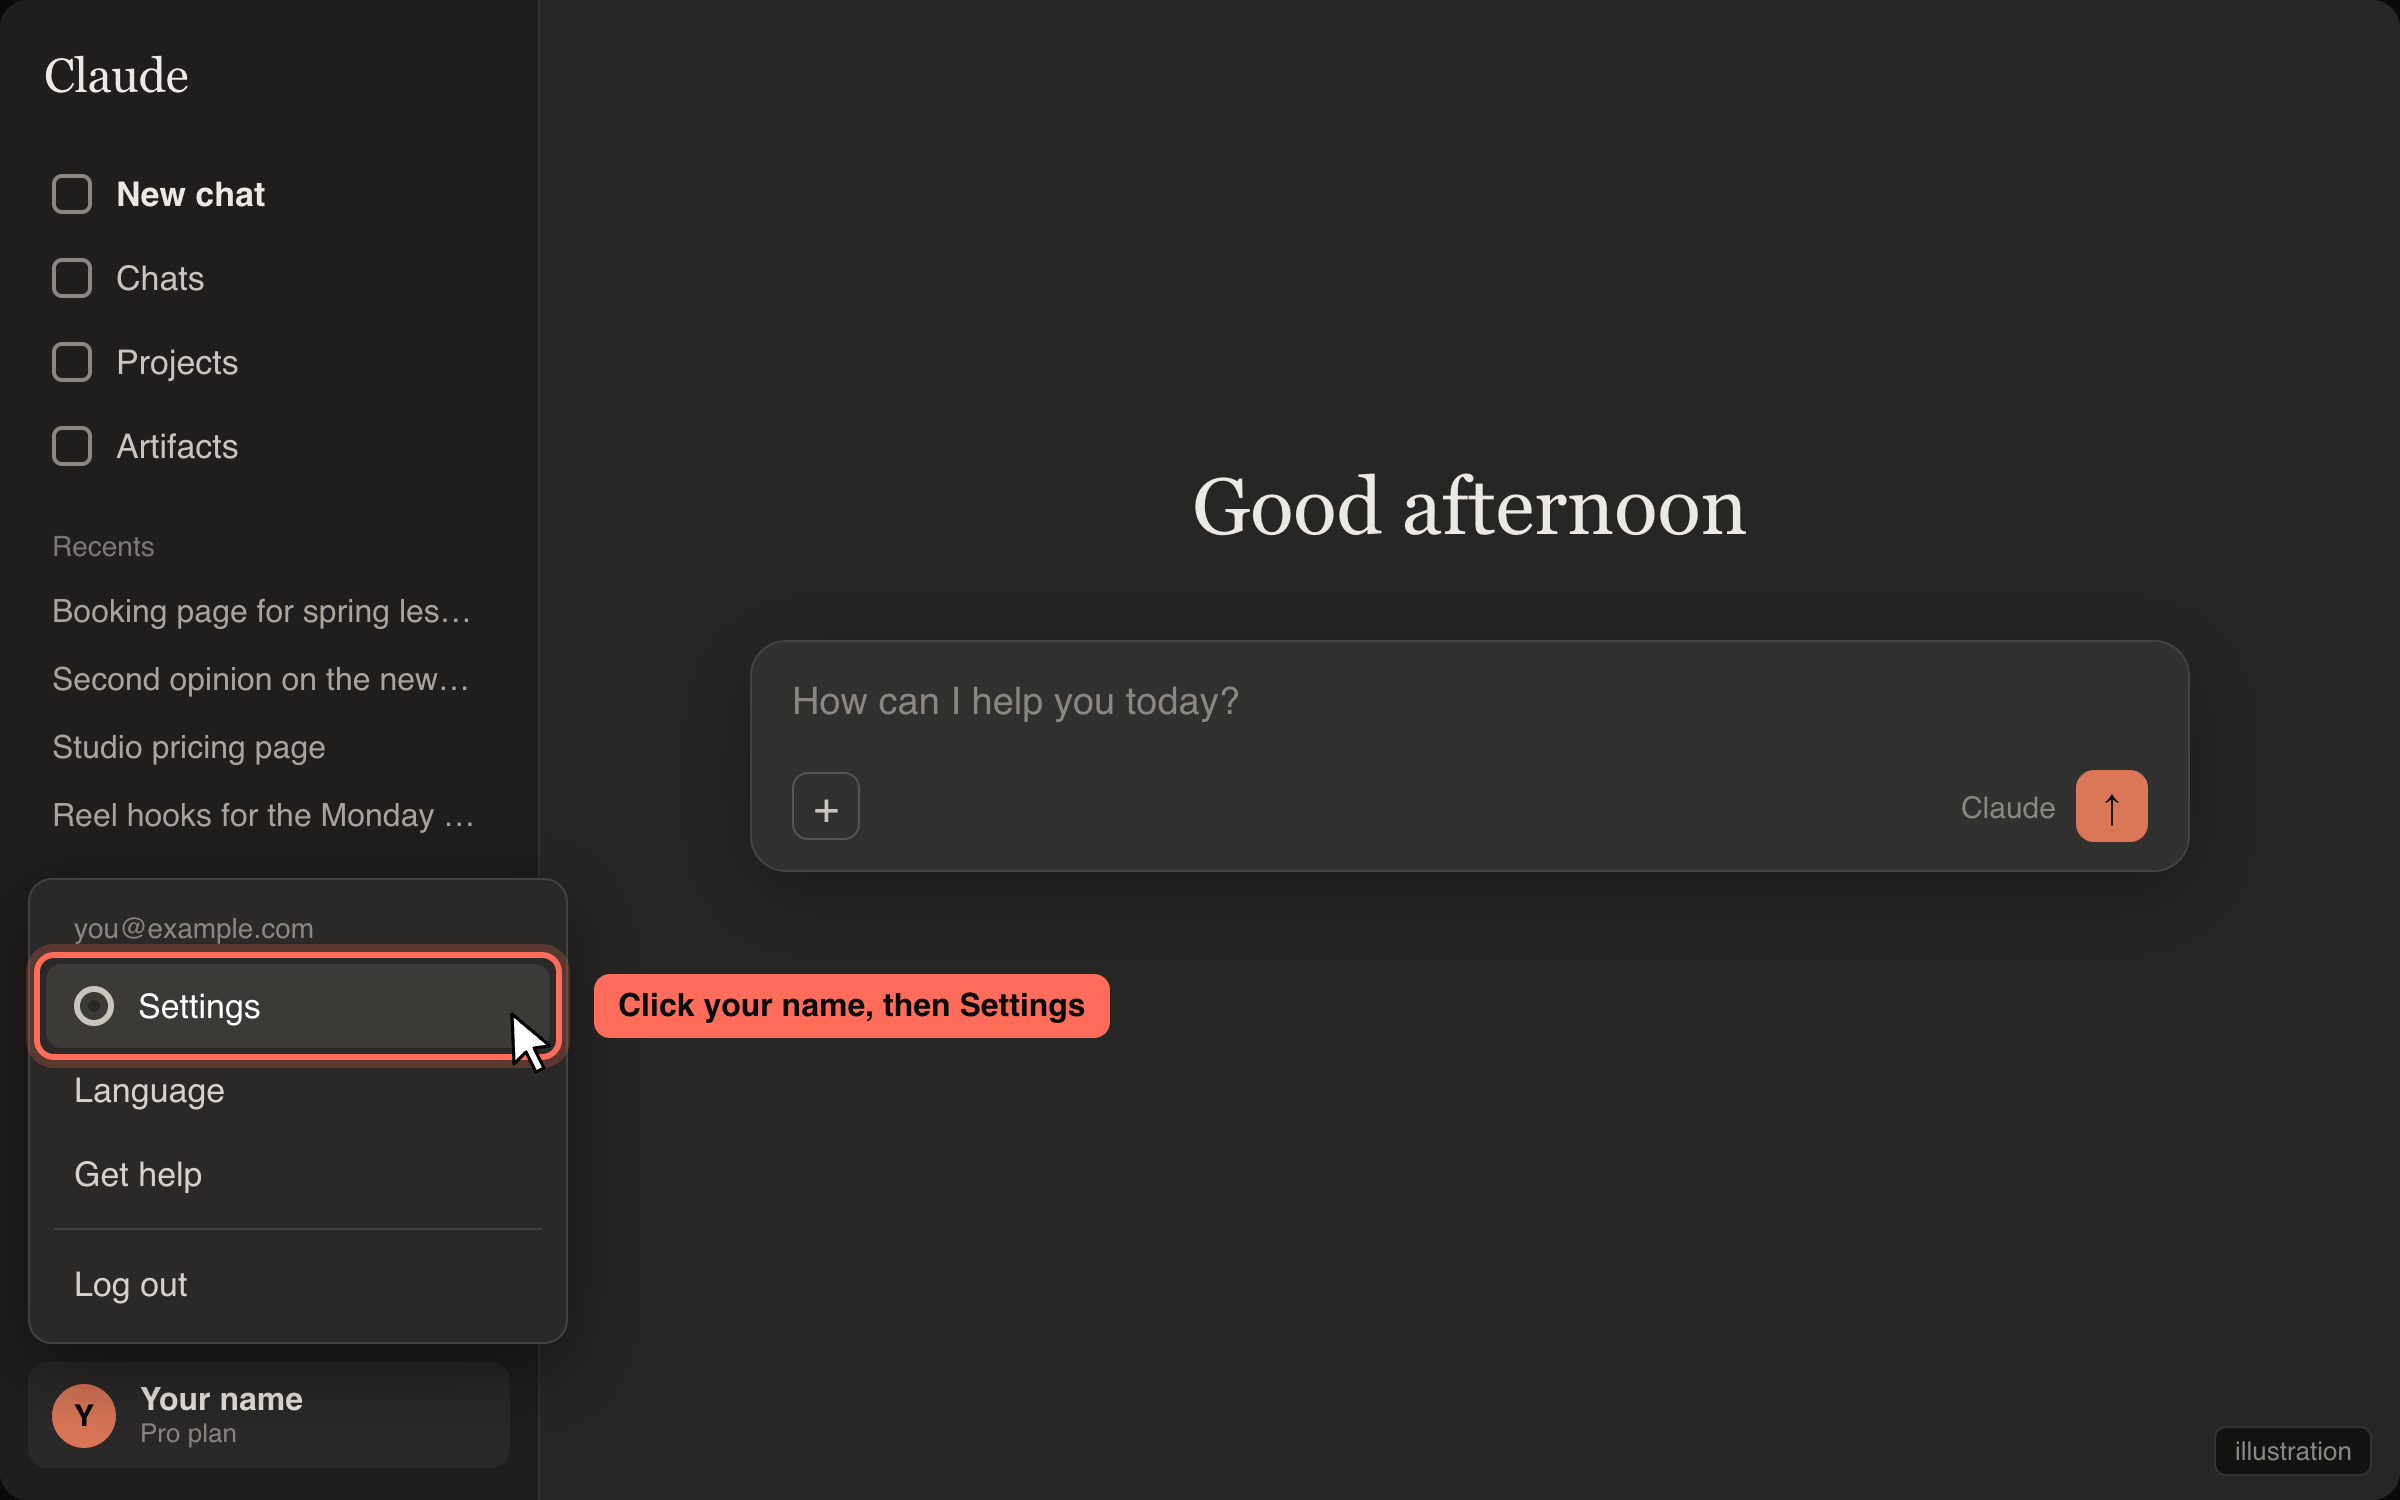Start a New chat
The width and height of the screenshot is (2400, 1500).
(190, 194)
